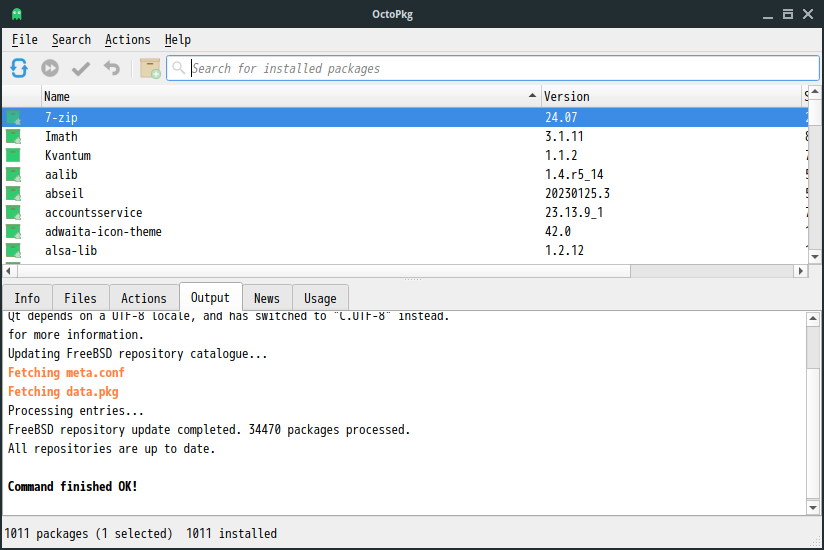Switch to the Files tab
This screenshot has height=550, width=824.
click(x=80, y=298)
